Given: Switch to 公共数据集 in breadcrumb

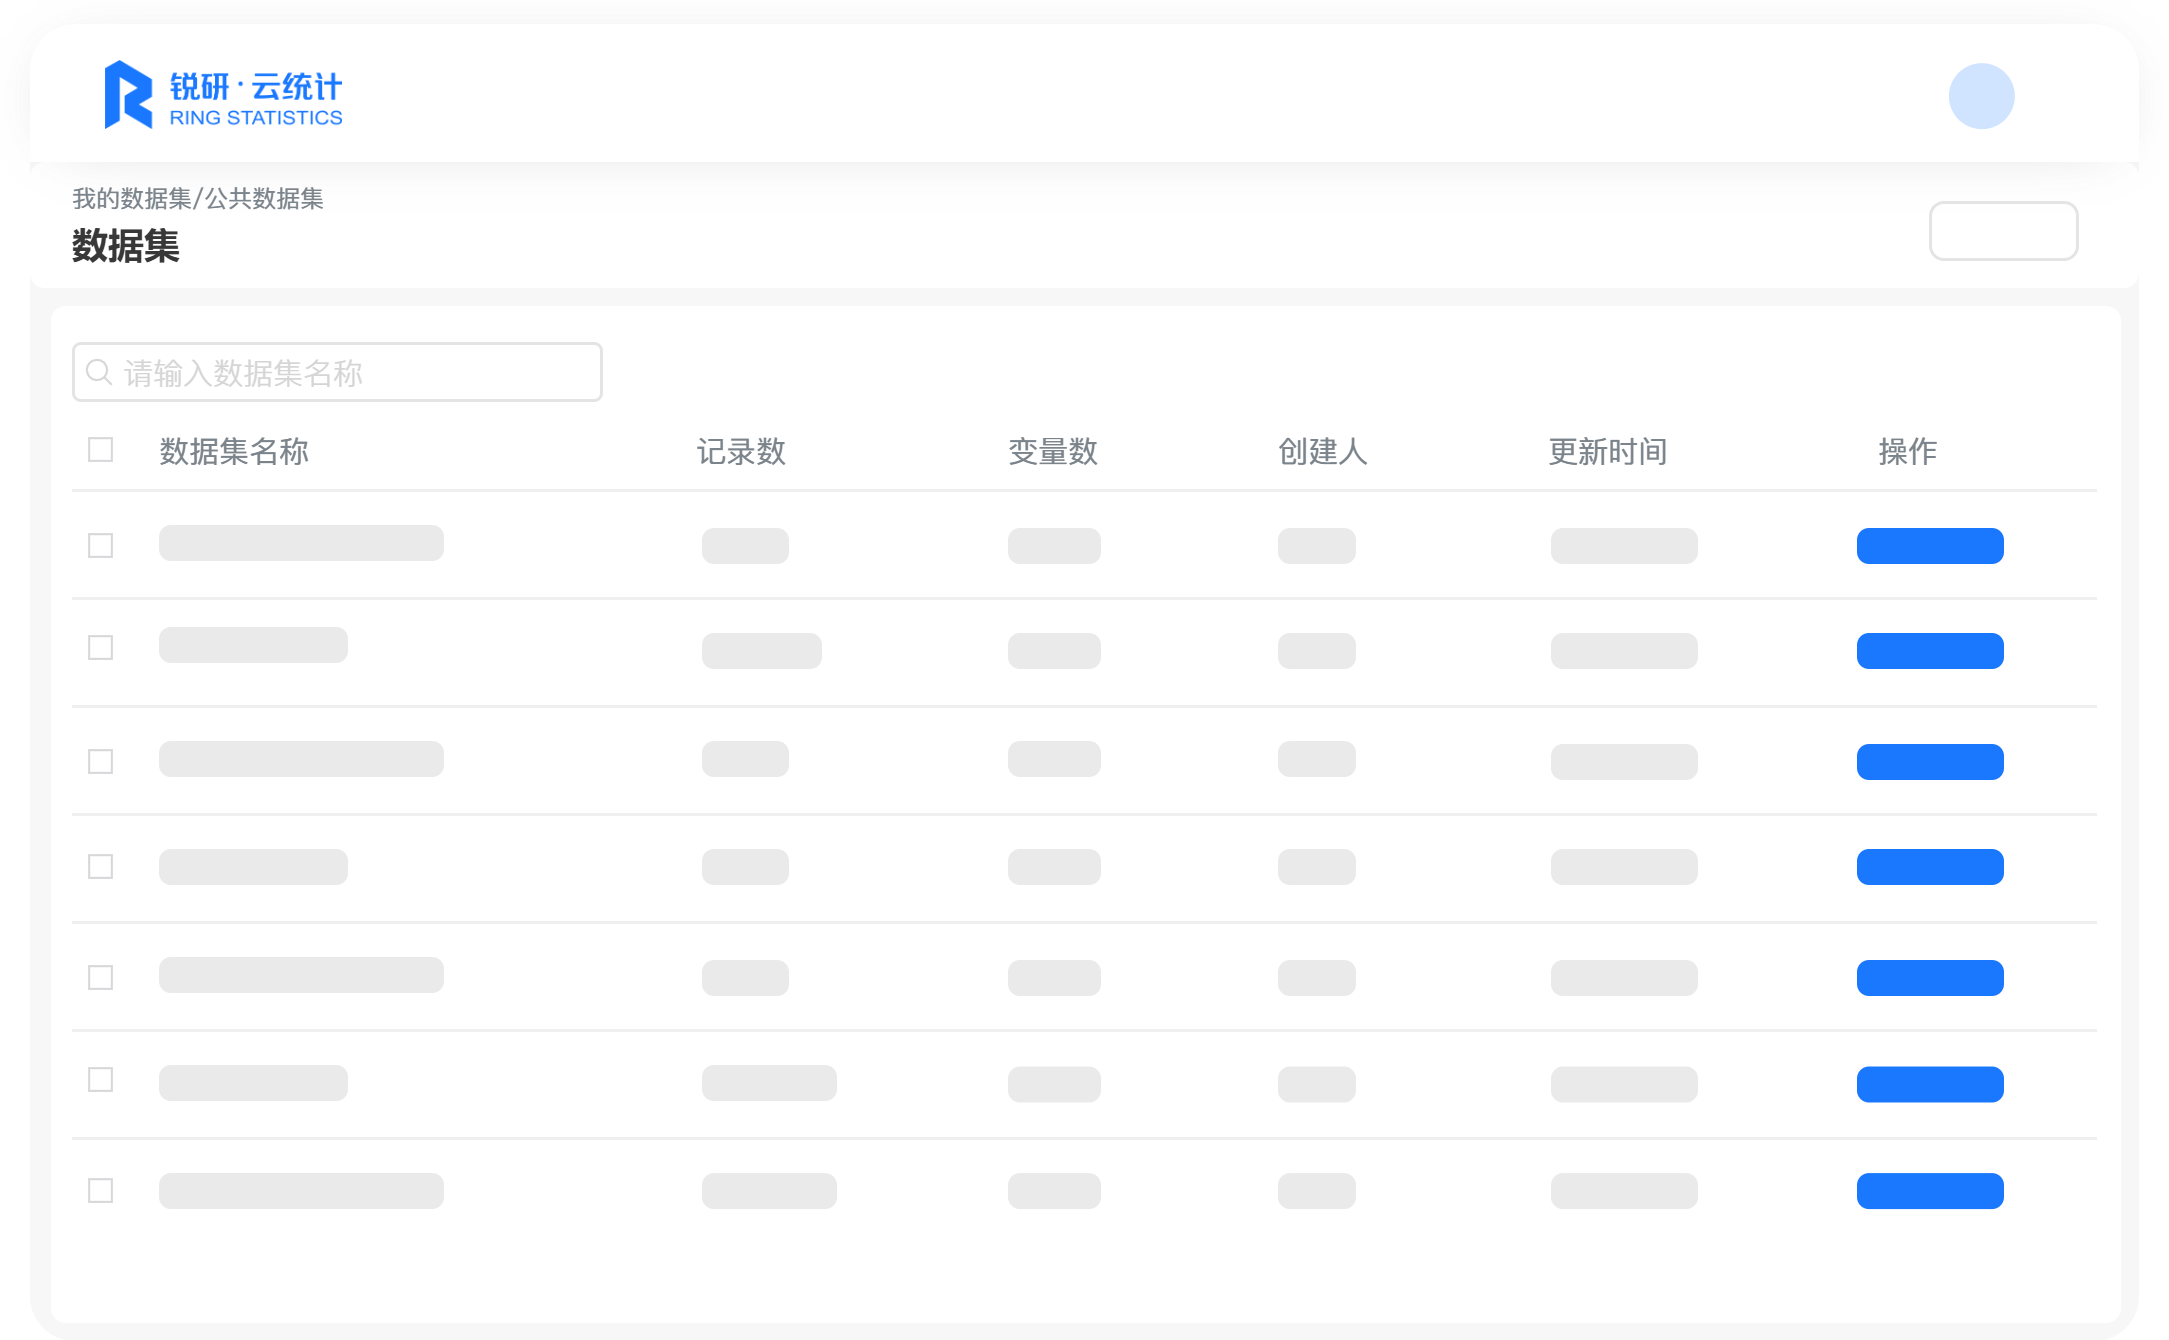Looking at the screenshot, I should click(264, 199).
